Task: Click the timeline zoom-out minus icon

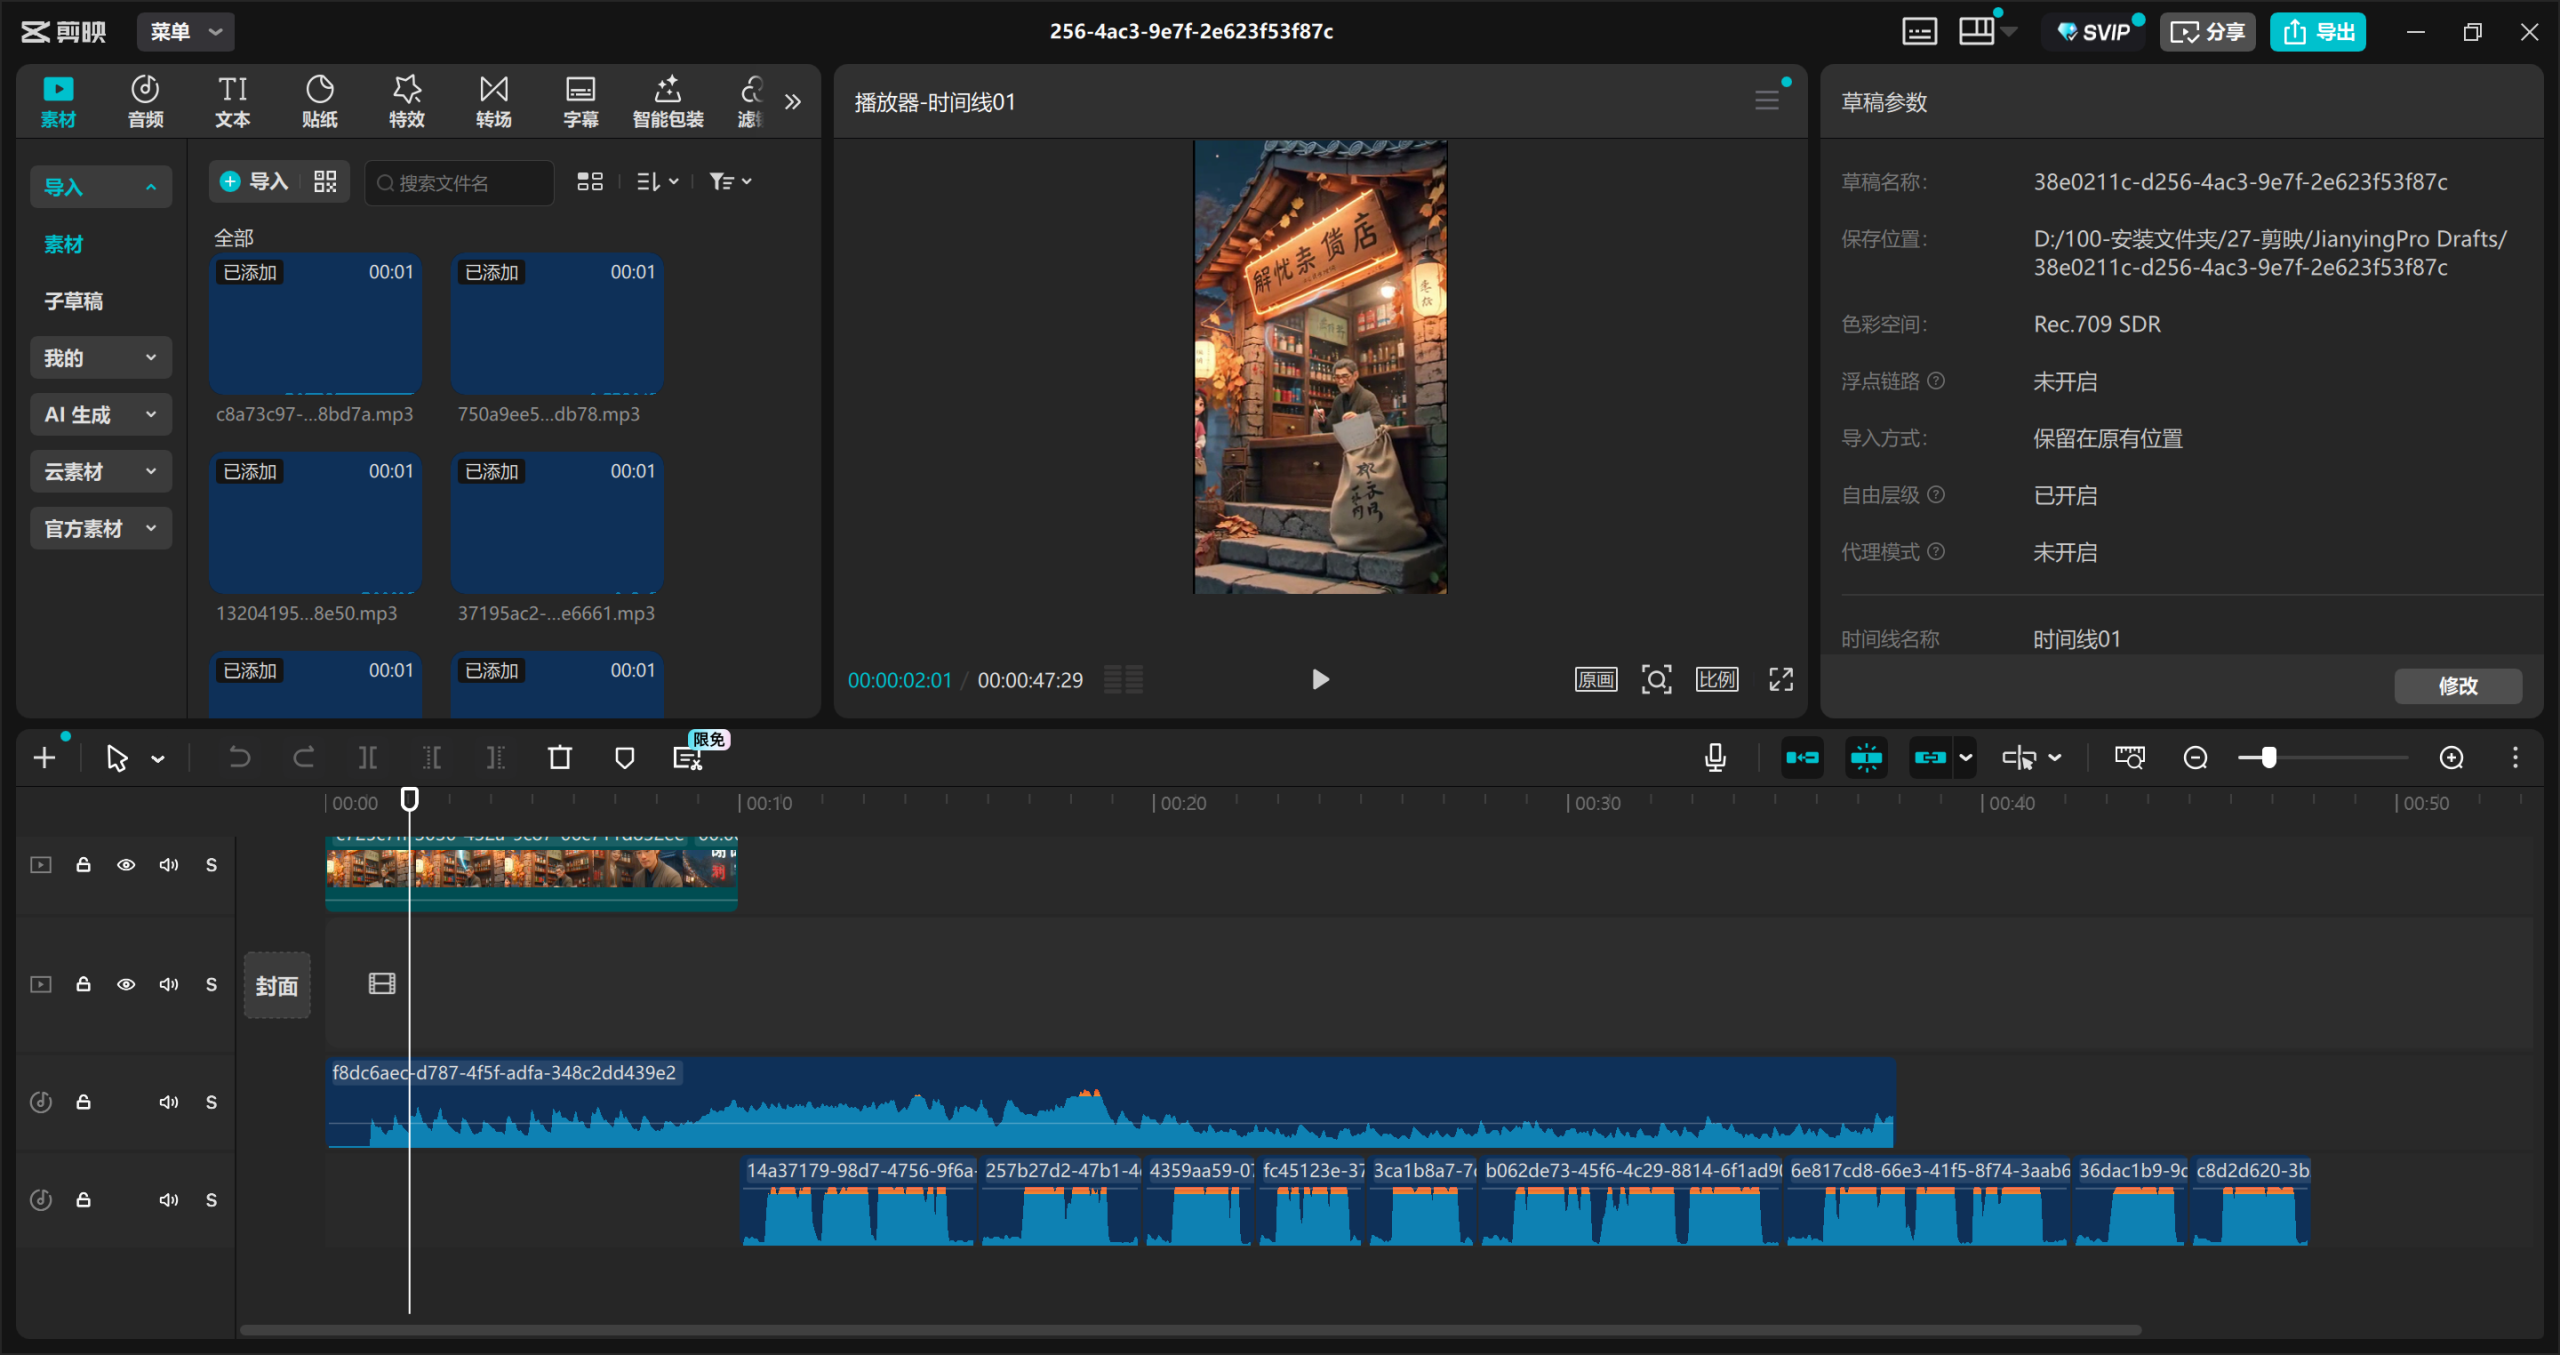Action: 2195,758
